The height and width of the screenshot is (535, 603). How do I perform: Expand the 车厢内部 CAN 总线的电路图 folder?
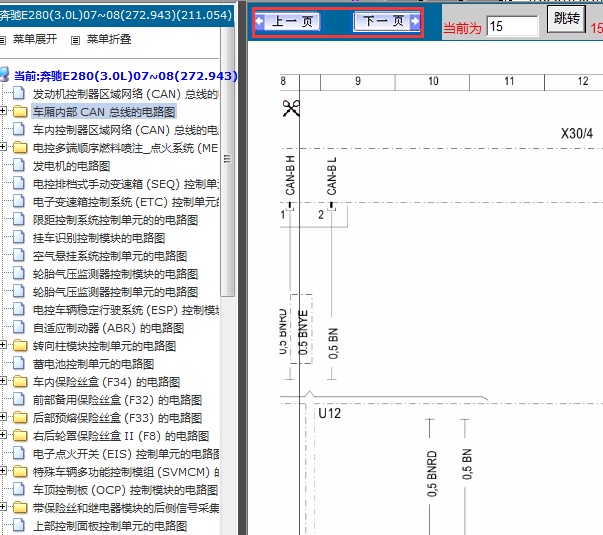pyautogui.click(x=3, y=111)
